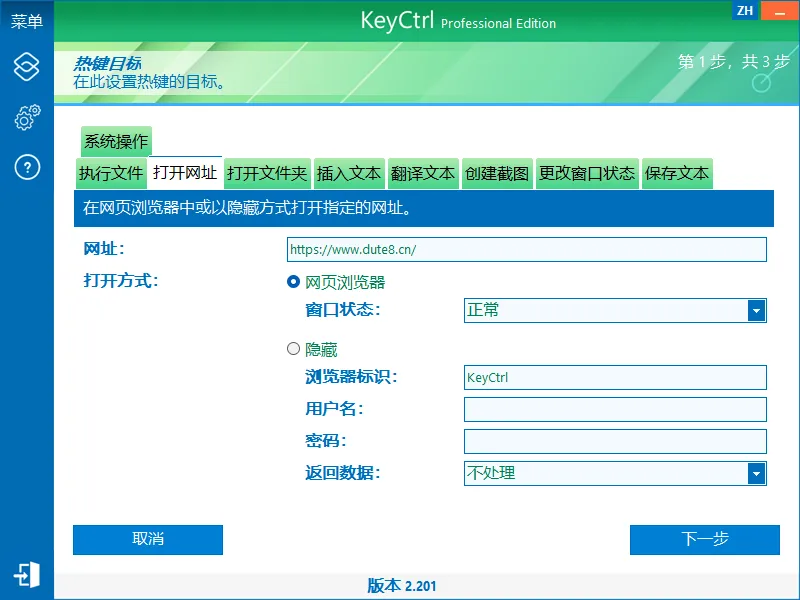Open the 菜单 sidebar menu
Image resolution: width=800 pixels, height=600 pixels.
point(27,21)
